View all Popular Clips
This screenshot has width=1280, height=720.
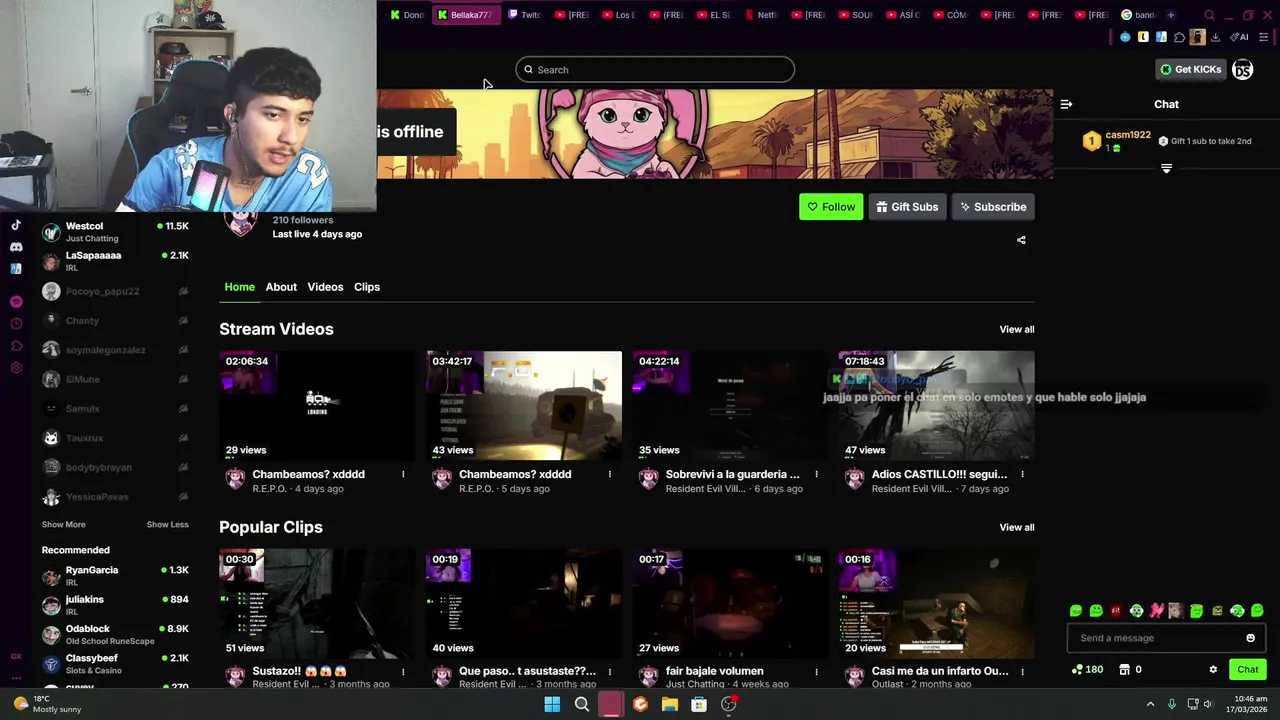(x=1017, y=527)
